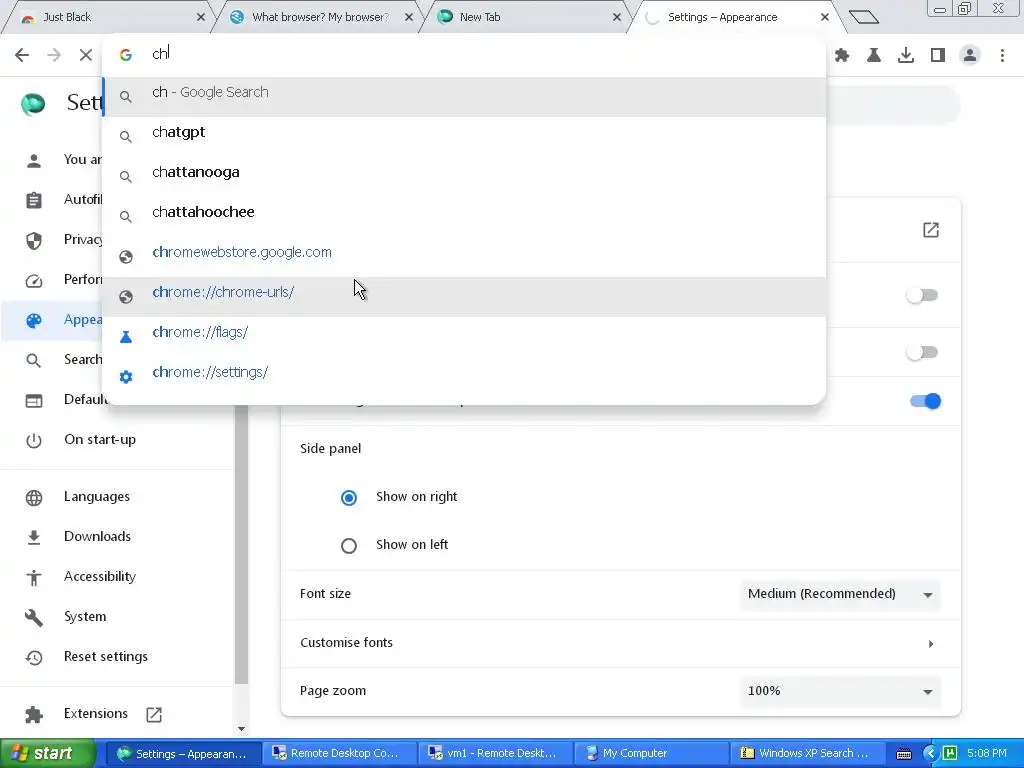This screenshot has width=1024, height=768.
Task: Close the Just Black tab
Action: (201, 18)
